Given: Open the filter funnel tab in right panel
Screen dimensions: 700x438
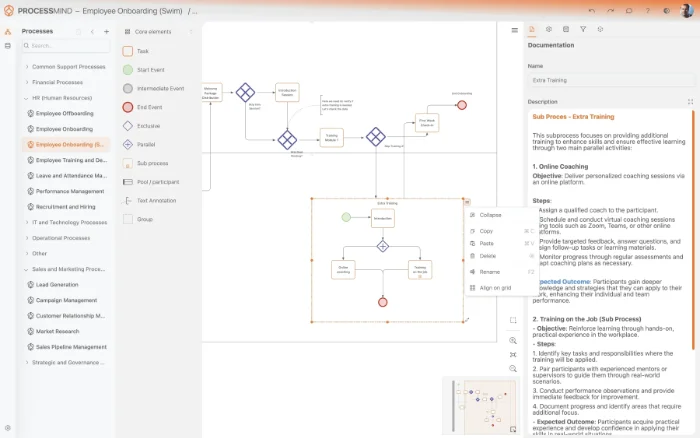Looking at the screenshot, I should (583, 30).
